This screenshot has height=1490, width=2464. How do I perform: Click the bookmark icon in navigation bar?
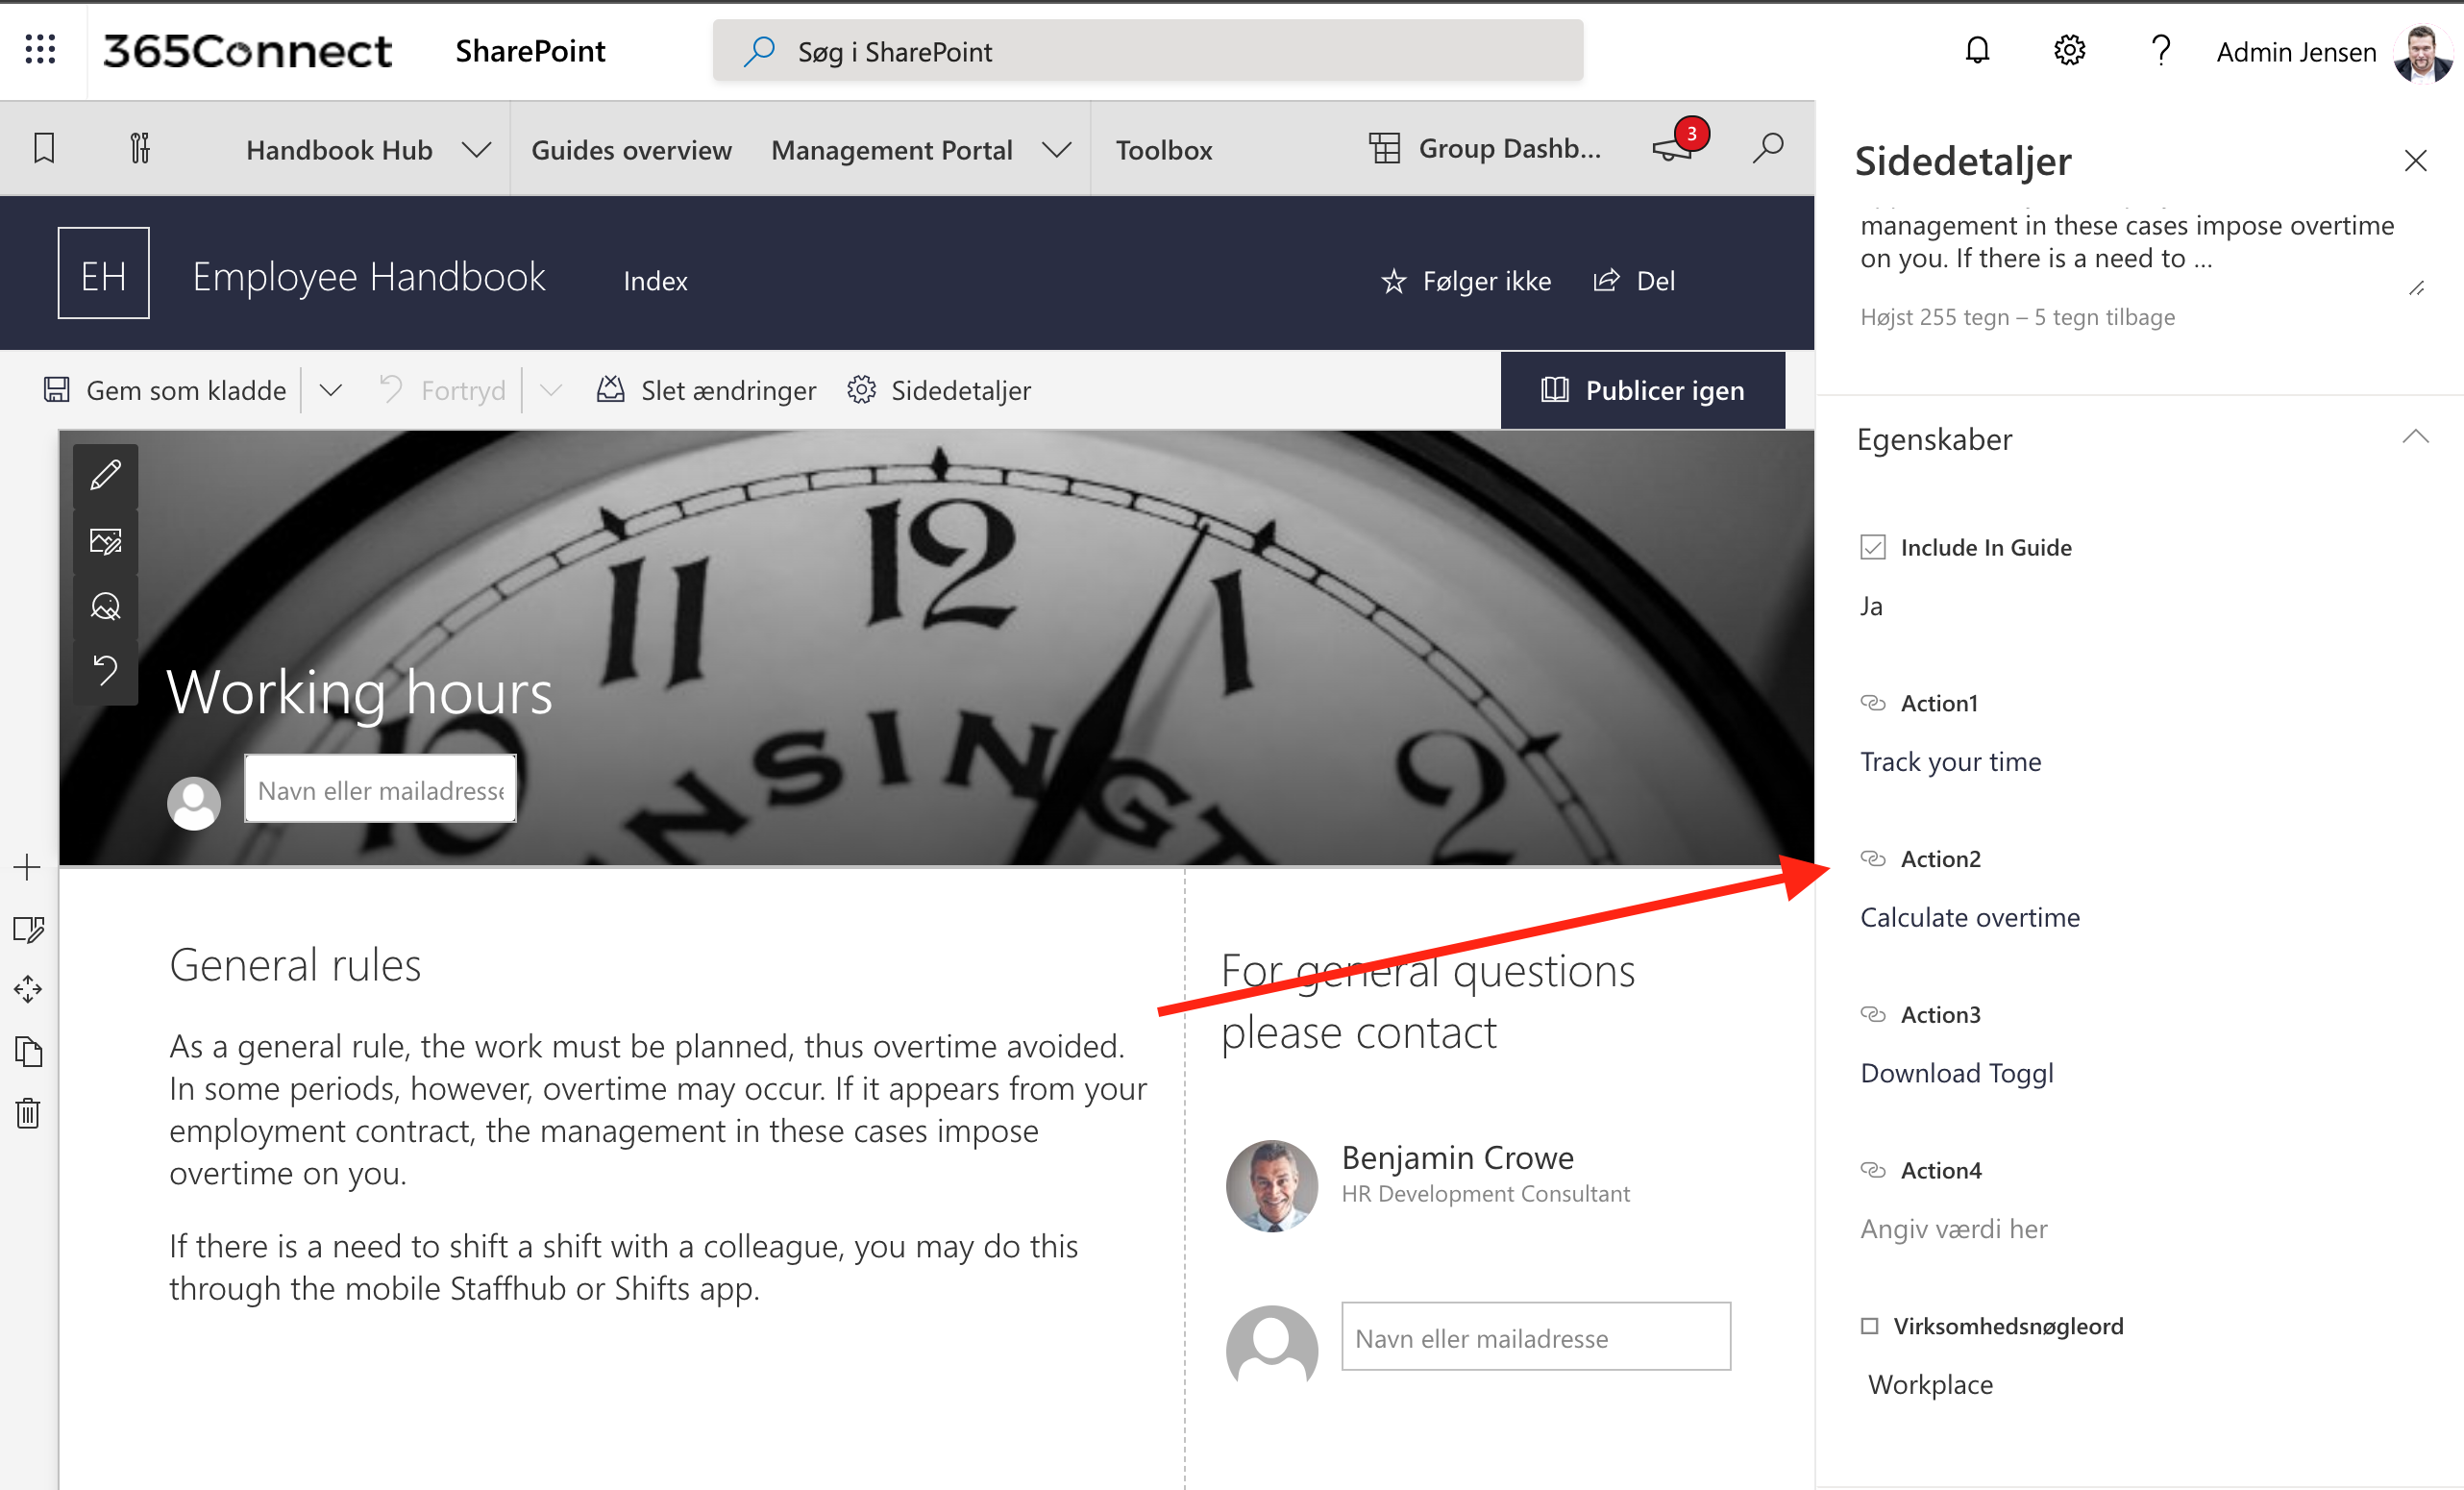pos(44,149)
